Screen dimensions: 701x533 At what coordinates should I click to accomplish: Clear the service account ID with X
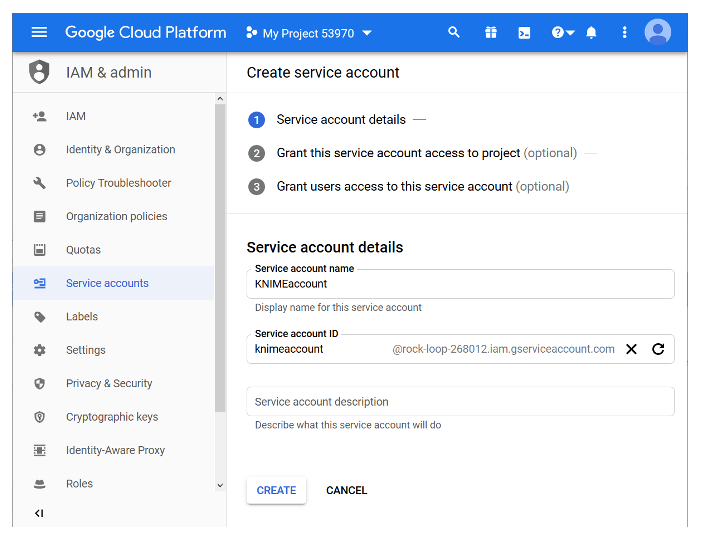pos(631,349)
